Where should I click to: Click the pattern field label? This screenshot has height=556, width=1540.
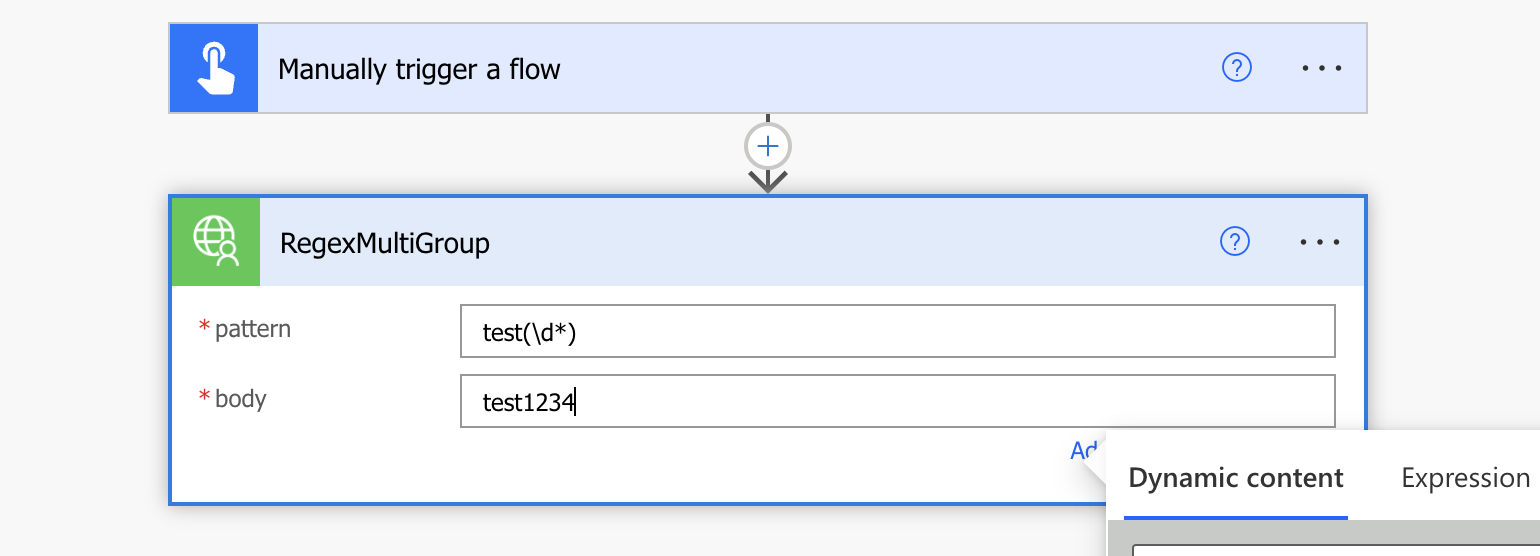[252, 329]
